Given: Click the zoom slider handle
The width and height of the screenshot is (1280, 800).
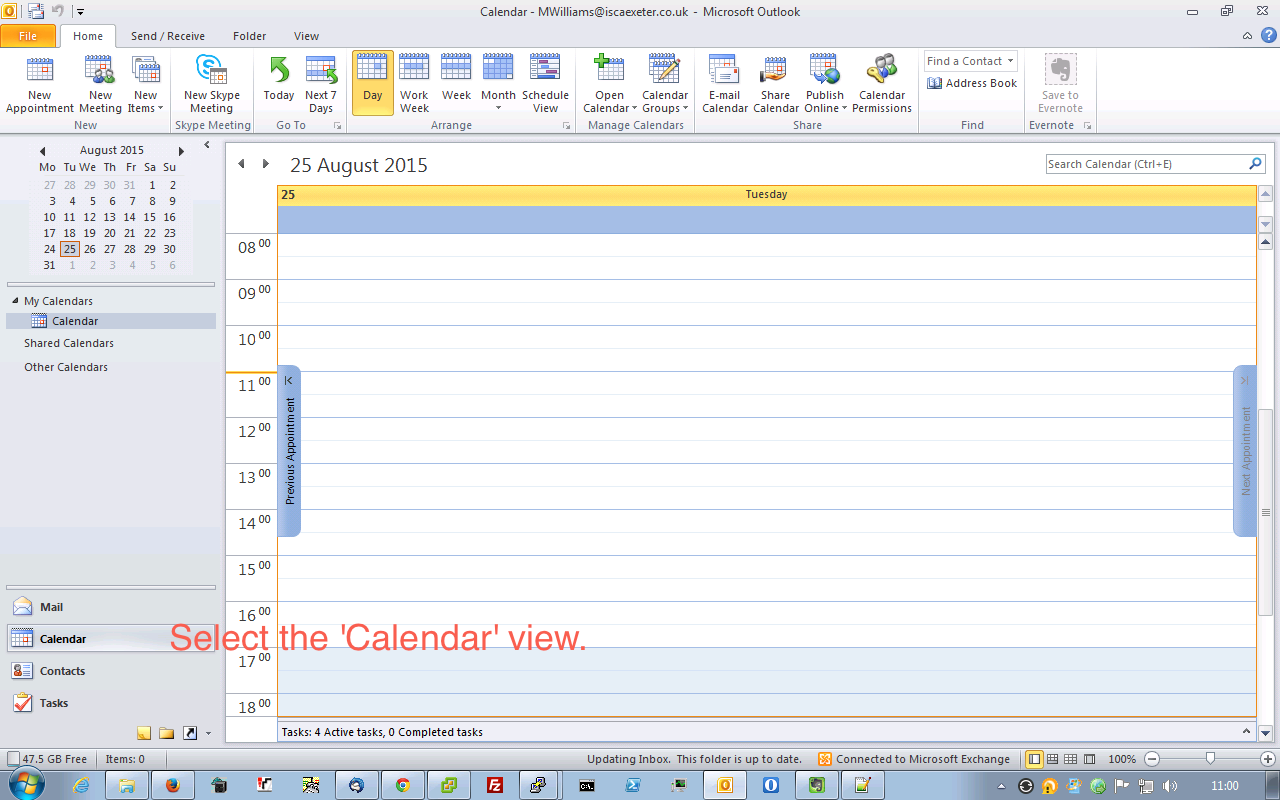Looking at the screenshot, I should pyautogui.click(x=1210, y=759).
